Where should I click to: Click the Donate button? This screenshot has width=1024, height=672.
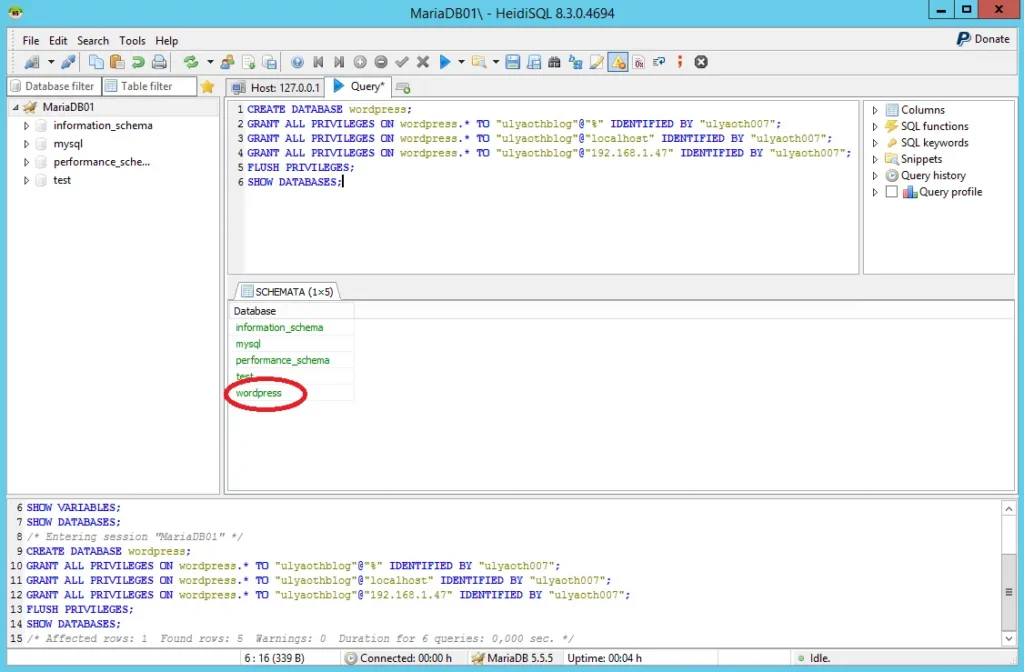point(982,39)
